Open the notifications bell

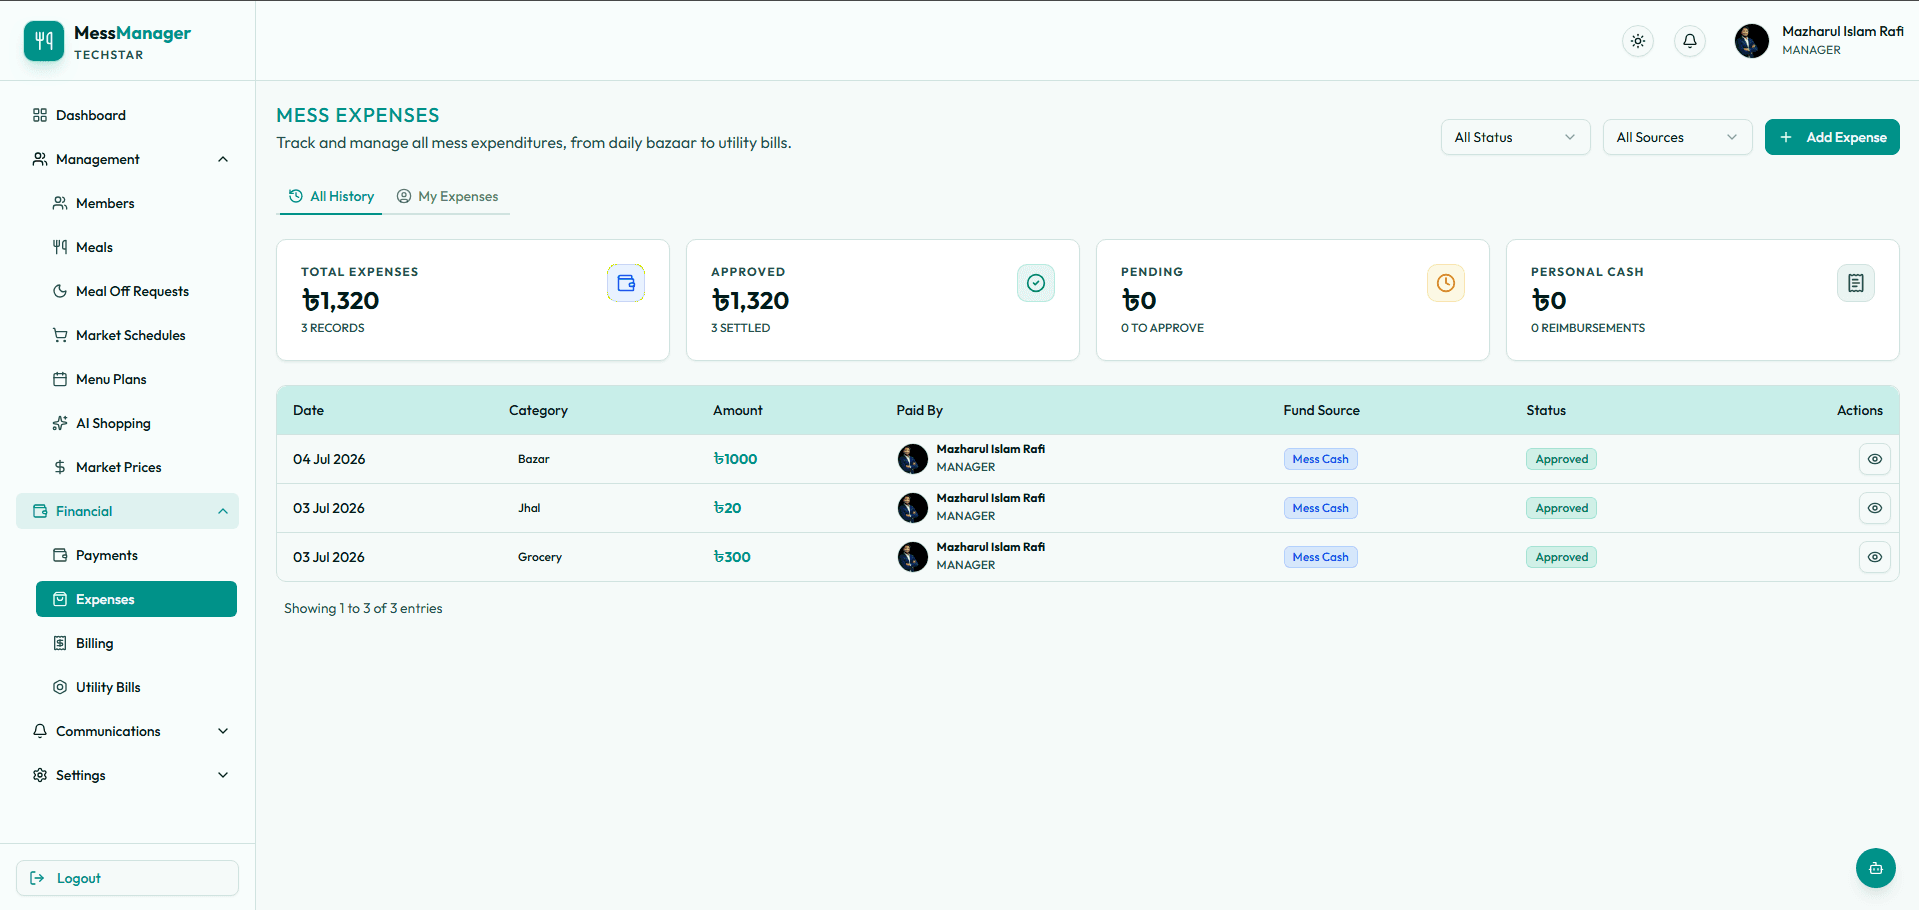coord(1689,41)
